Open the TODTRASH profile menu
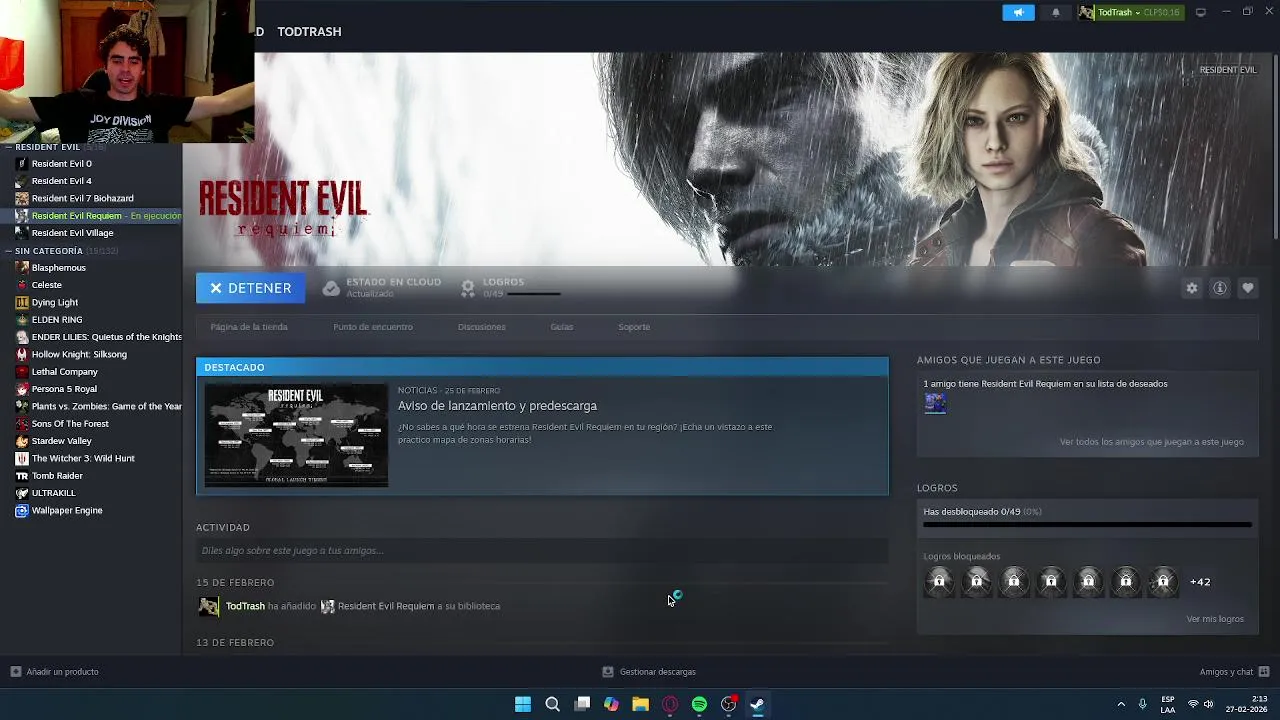 [309, 31]
